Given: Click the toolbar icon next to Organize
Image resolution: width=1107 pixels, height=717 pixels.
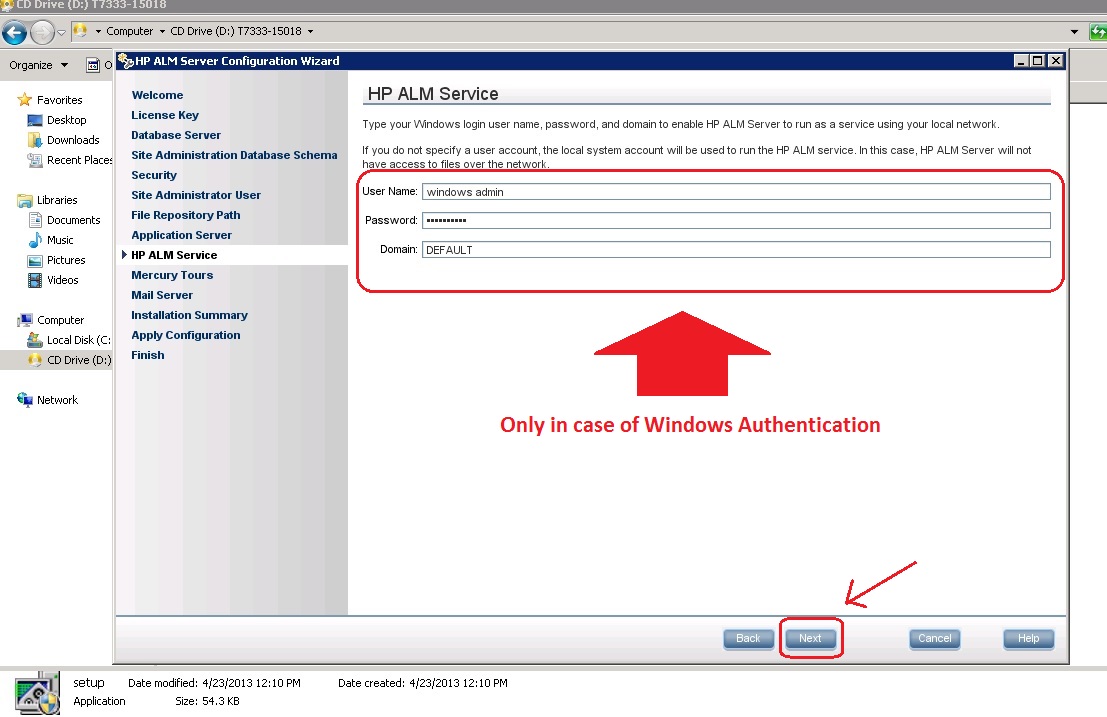Looking at the screenshot, I should pyautogui.click(x=92, y=65).
